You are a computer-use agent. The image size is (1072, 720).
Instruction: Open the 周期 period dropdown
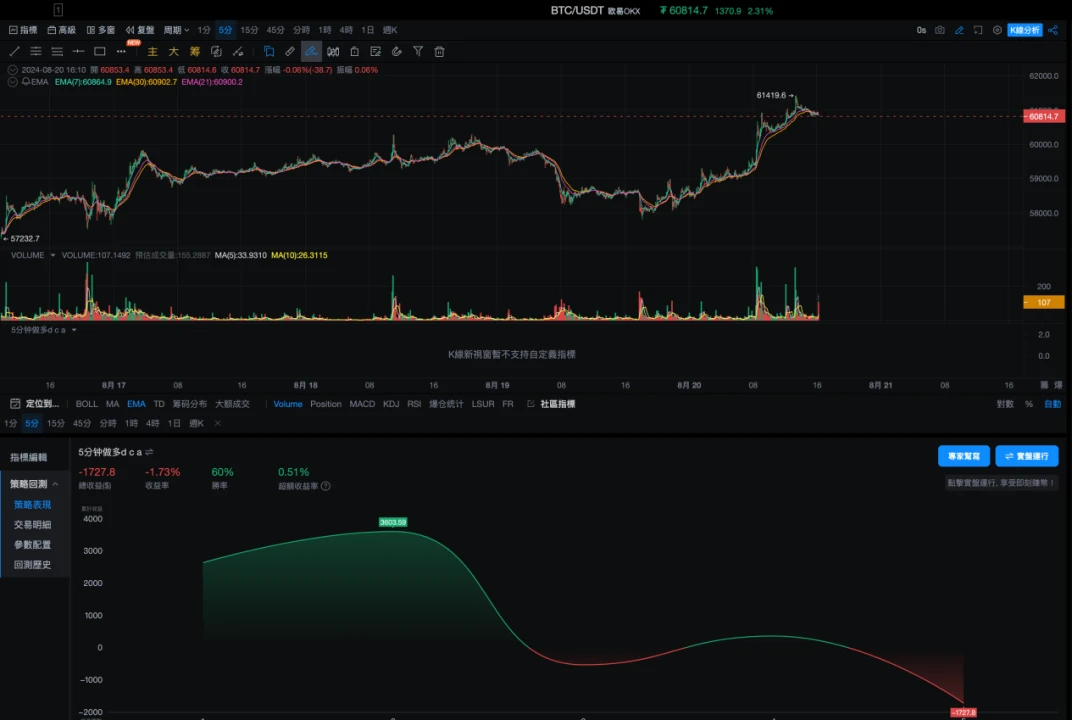[176, 30]
